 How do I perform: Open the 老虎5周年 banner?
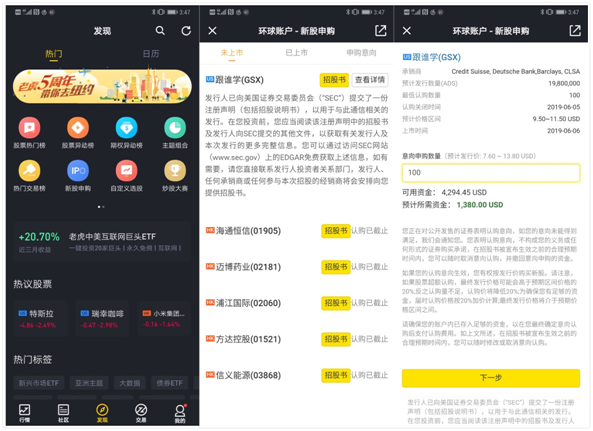click(x=102, y=87)
